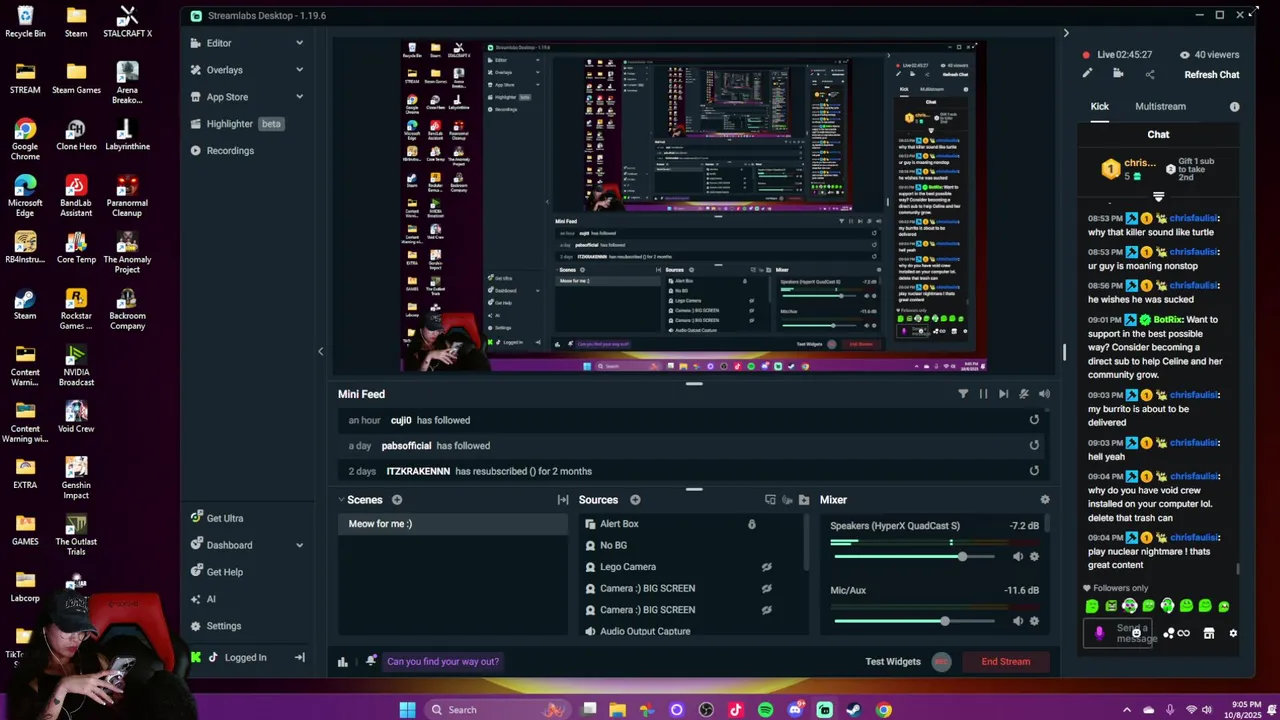The height and width of the screenshot is (720, 1280).
Task: Collapse the editor panel with the left arrow
Action: coord(320,351)
